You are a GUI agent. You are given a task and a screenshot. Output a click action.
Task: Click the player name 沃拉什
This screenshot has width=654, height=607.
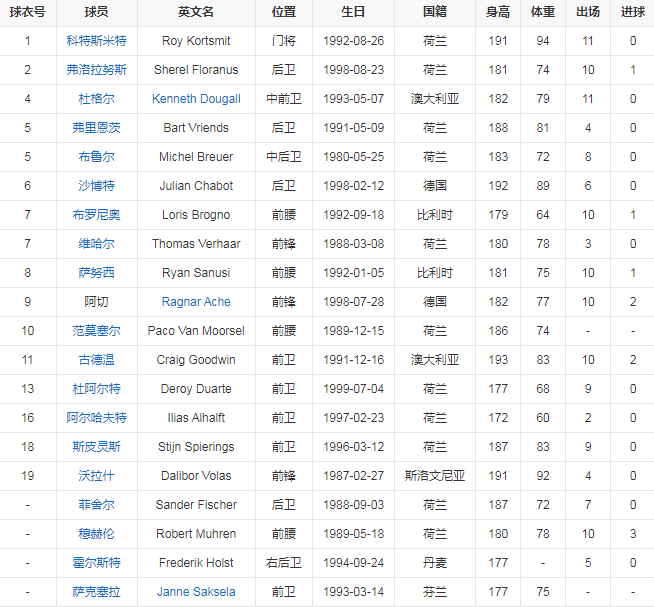coord(97,476)
